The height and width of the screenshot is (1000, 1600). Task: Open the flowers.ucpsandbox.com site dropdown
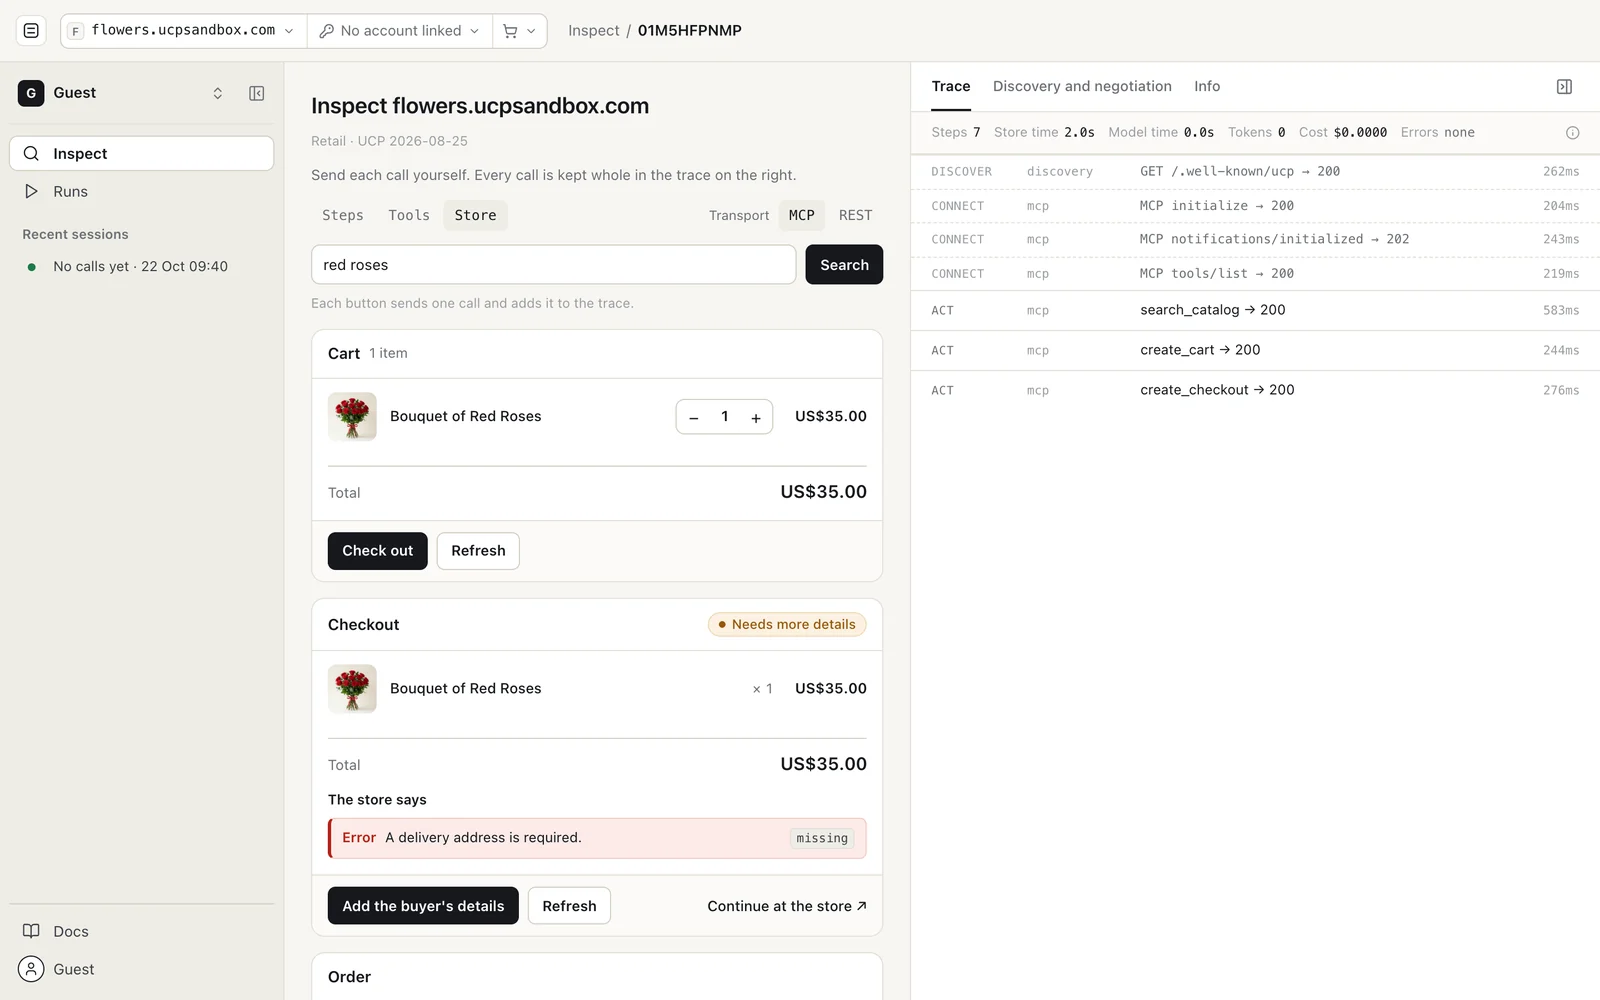pos(184,31)
